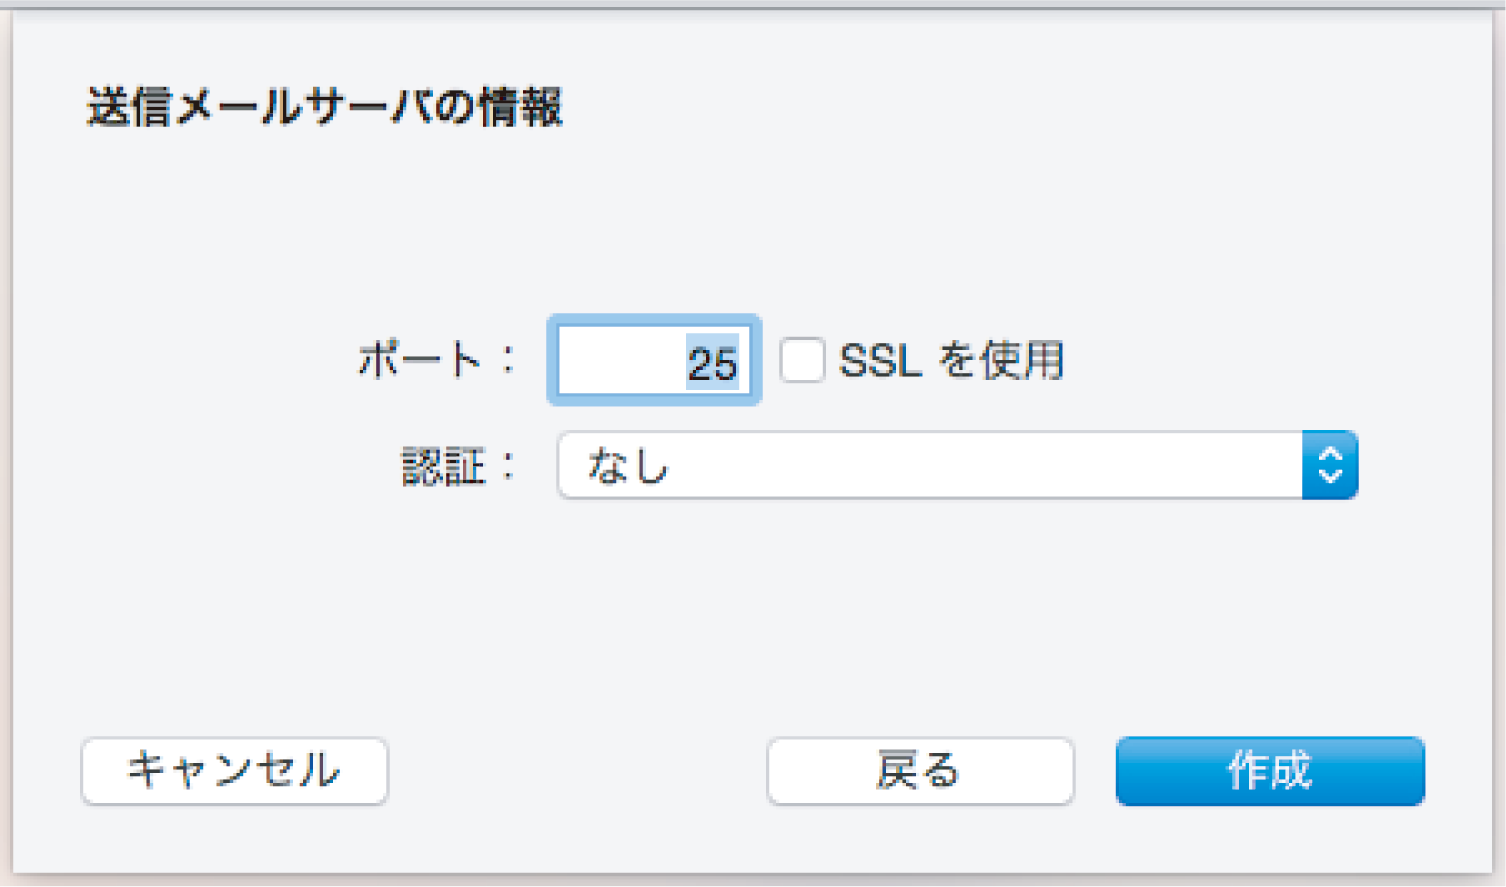Enable the SSL を使用 checkbox
This screenshot has height=887, width=1506.
click(802, 360)
